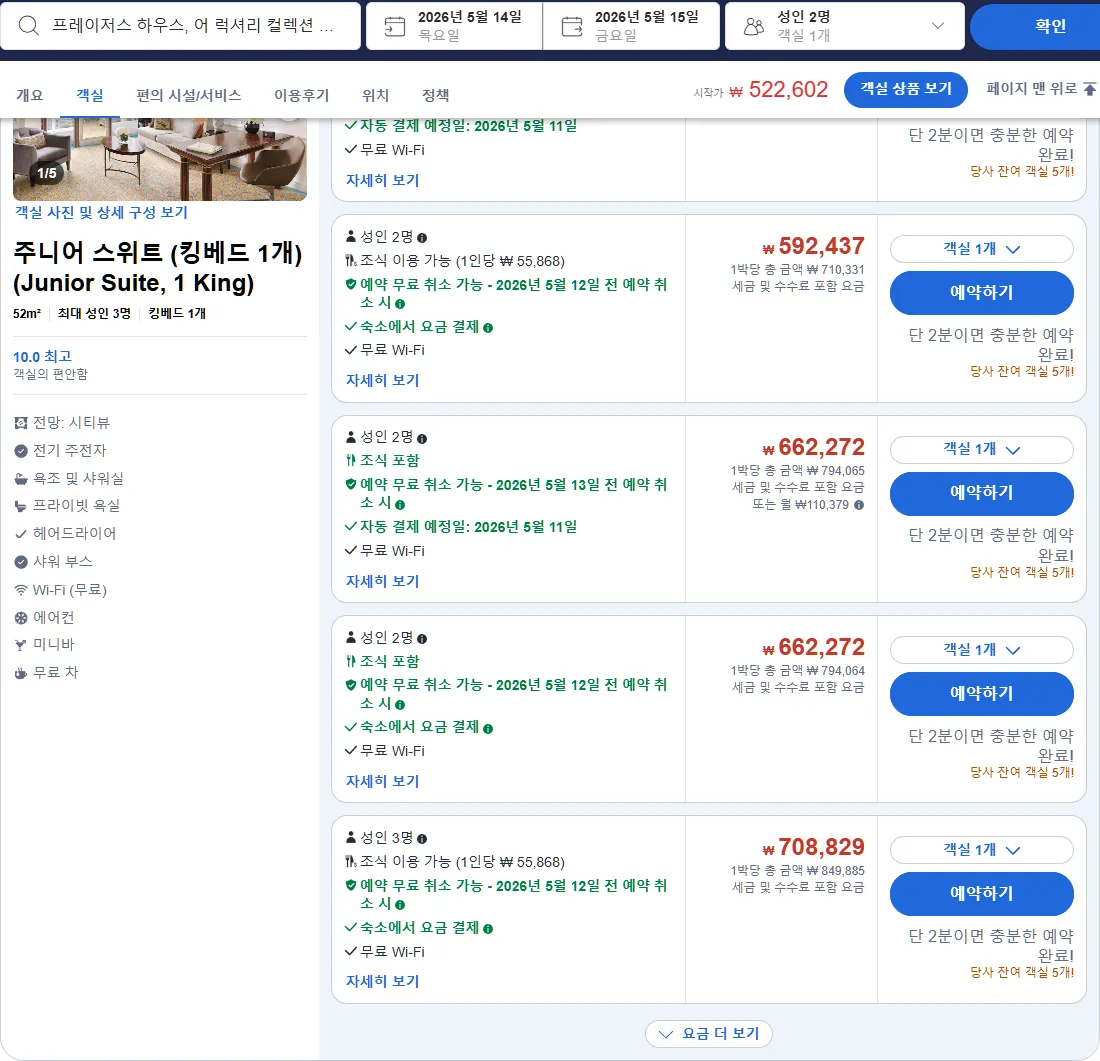Open the check-out calendar icon
The image size is (1100, 1061).
coord(572,27)
